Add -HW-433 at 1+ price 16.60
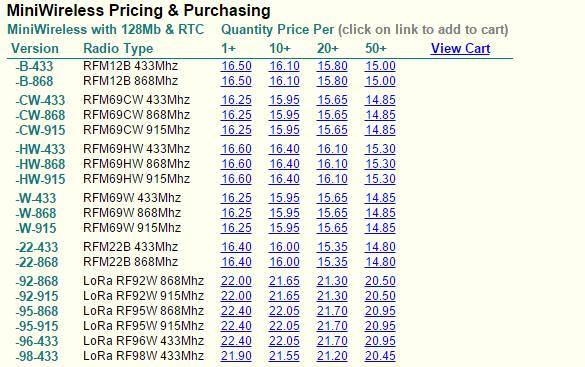The width and height of the screenshot is (585, 367). pos(236,149)
